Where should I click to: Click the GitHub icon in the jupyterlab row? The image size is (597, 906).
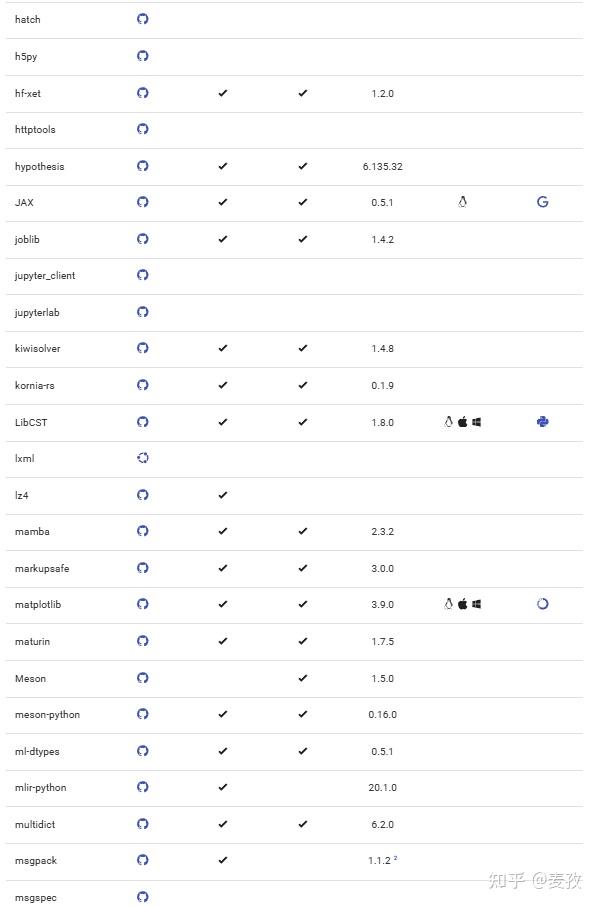[143, 312]
